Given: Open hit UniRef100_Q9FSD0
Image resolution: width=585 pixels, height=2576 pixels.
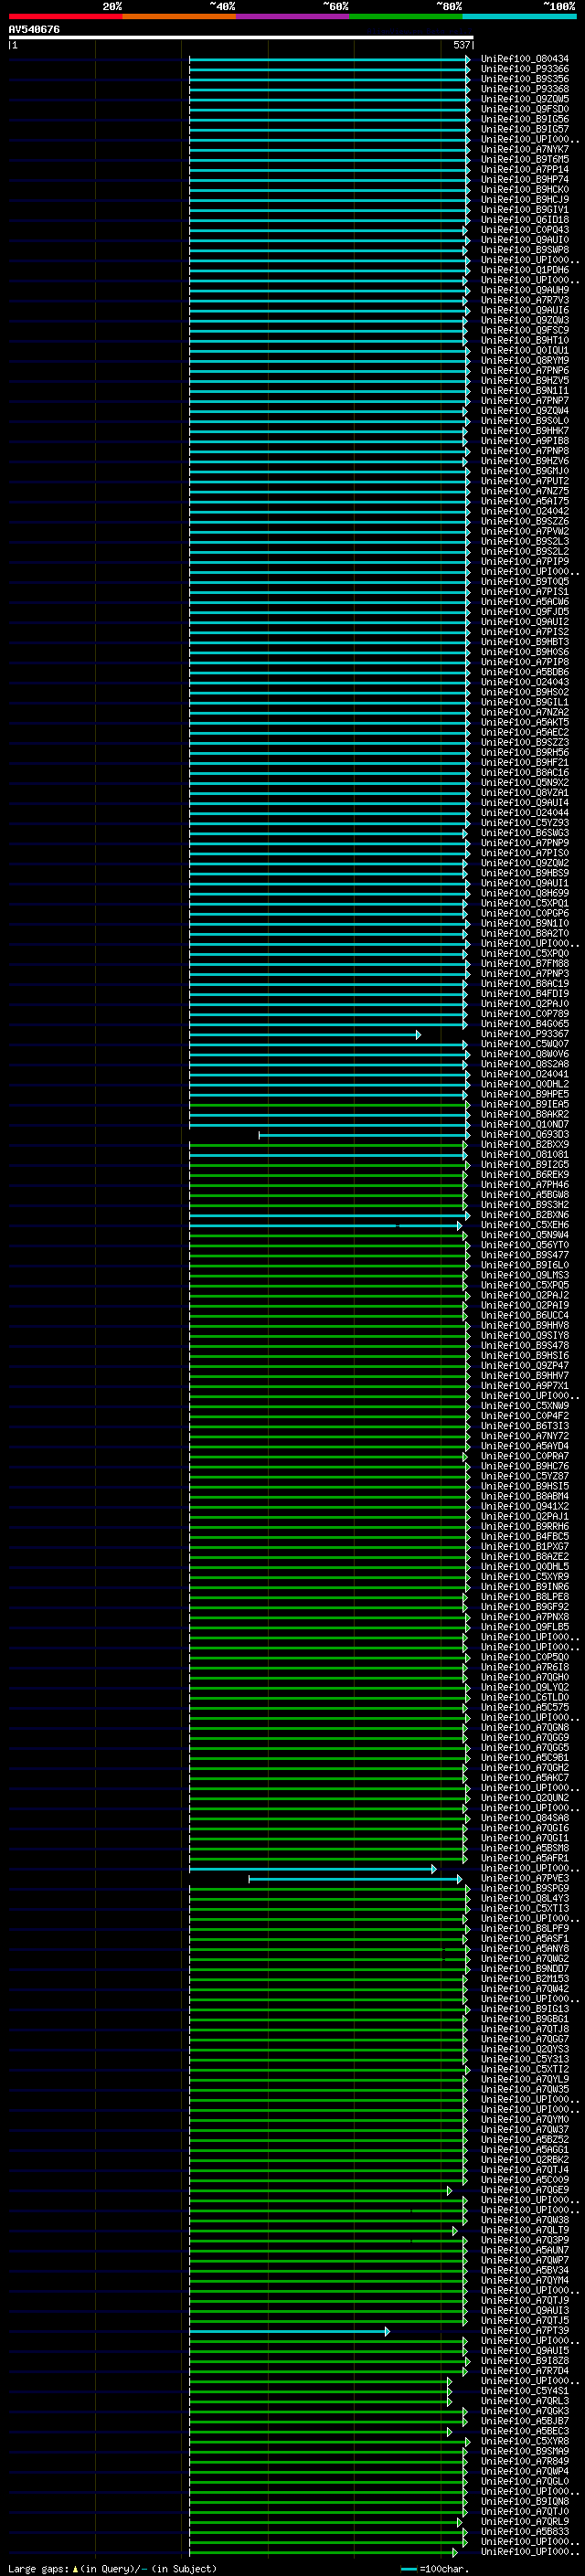Looking at the screenshot, I should click(524, 109).
